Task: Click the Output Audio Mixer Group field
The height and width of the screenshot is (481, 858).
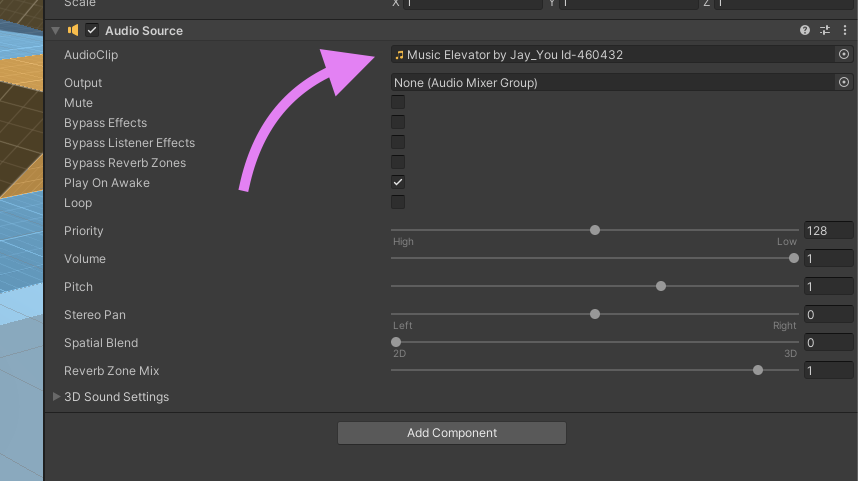Action: click(x=610, y=83)
